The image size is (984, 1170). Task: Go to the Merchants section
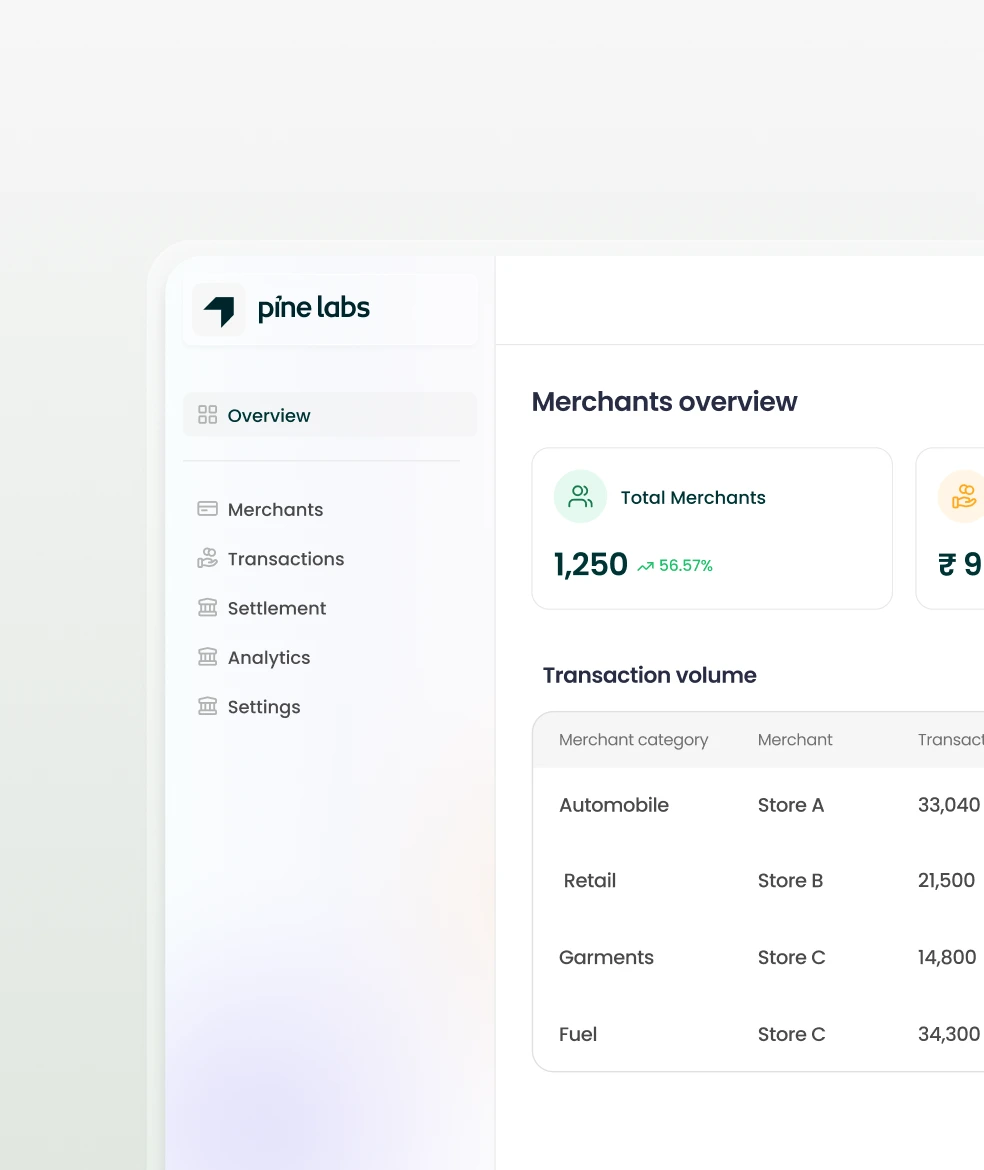tap(275, 510)
